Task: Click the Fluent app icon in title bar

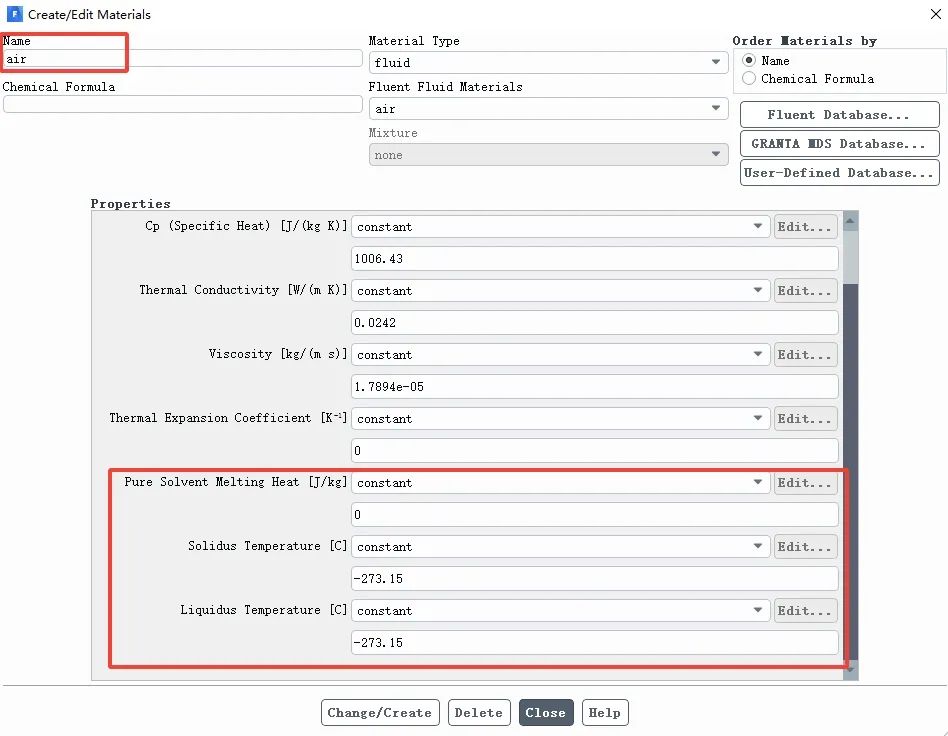Action: (15, 14)
